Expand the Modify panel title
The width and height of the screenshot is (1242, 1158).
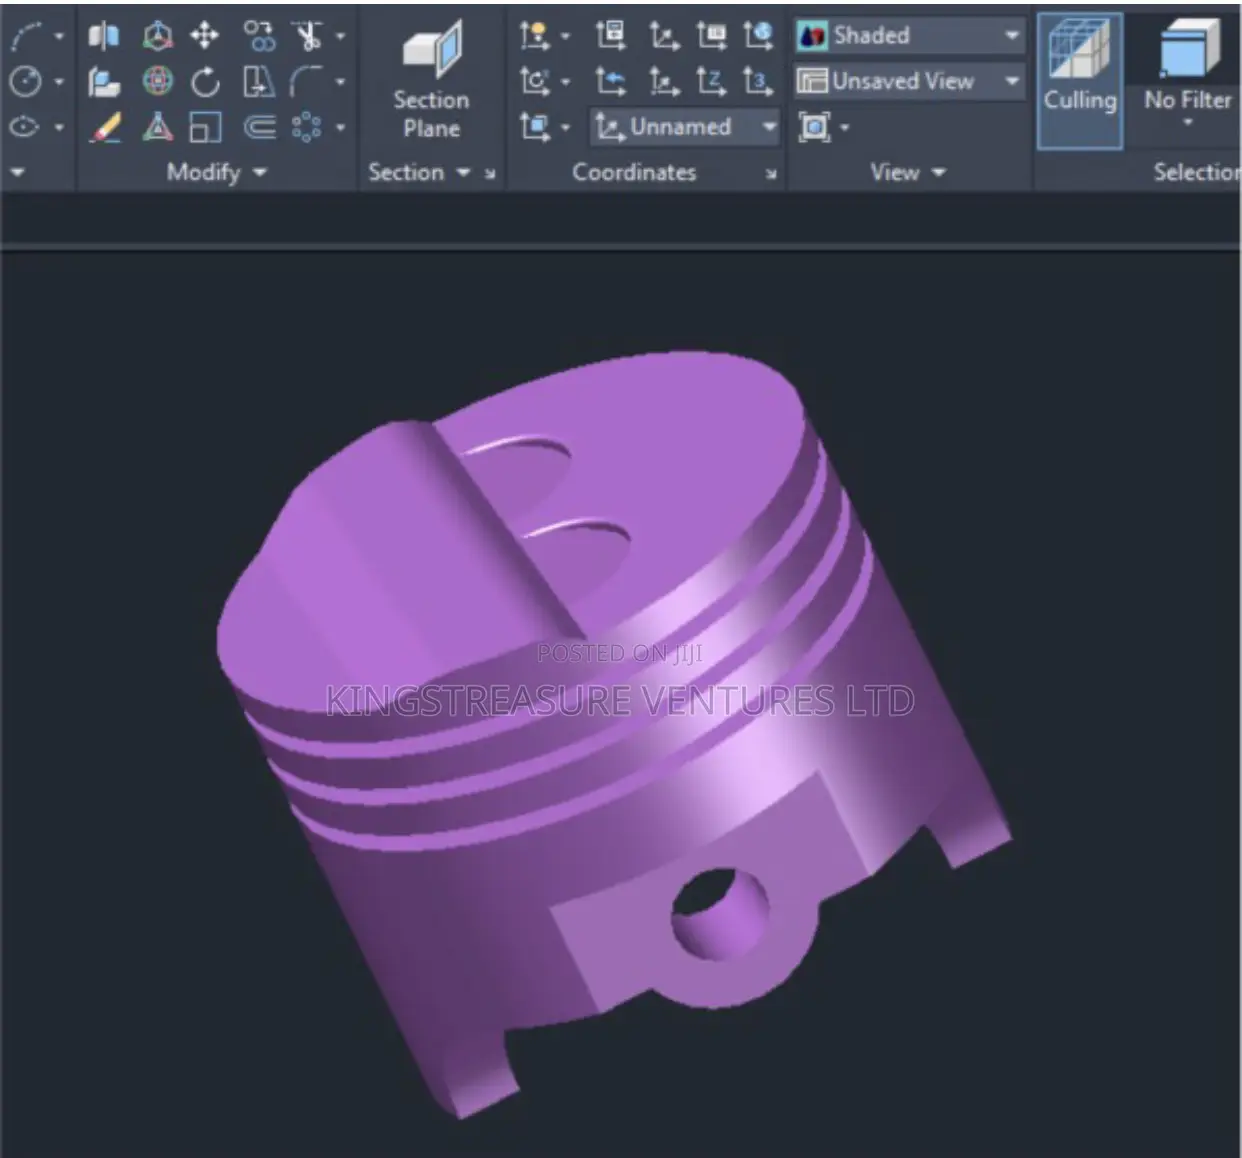(x=217, y=172)
